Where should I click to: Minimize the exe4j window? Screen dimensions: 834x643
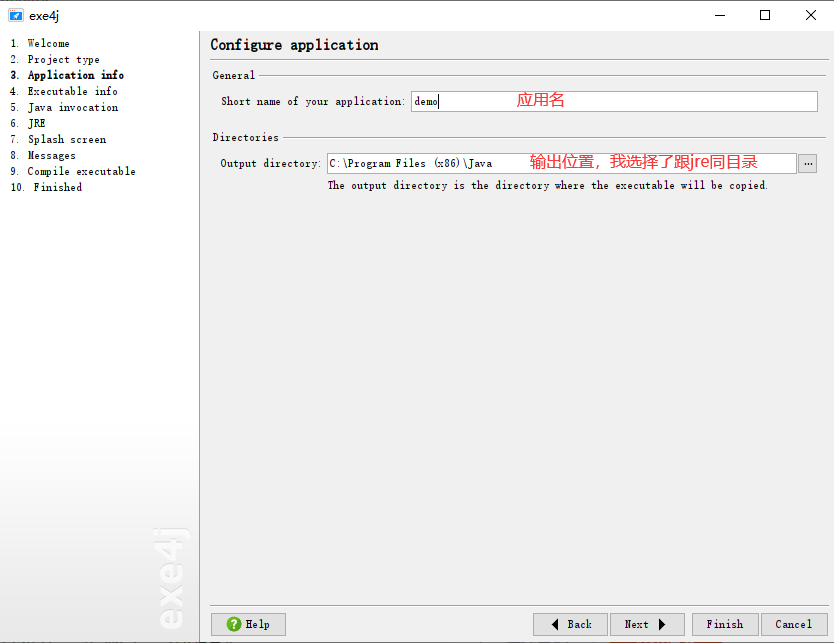720,15
